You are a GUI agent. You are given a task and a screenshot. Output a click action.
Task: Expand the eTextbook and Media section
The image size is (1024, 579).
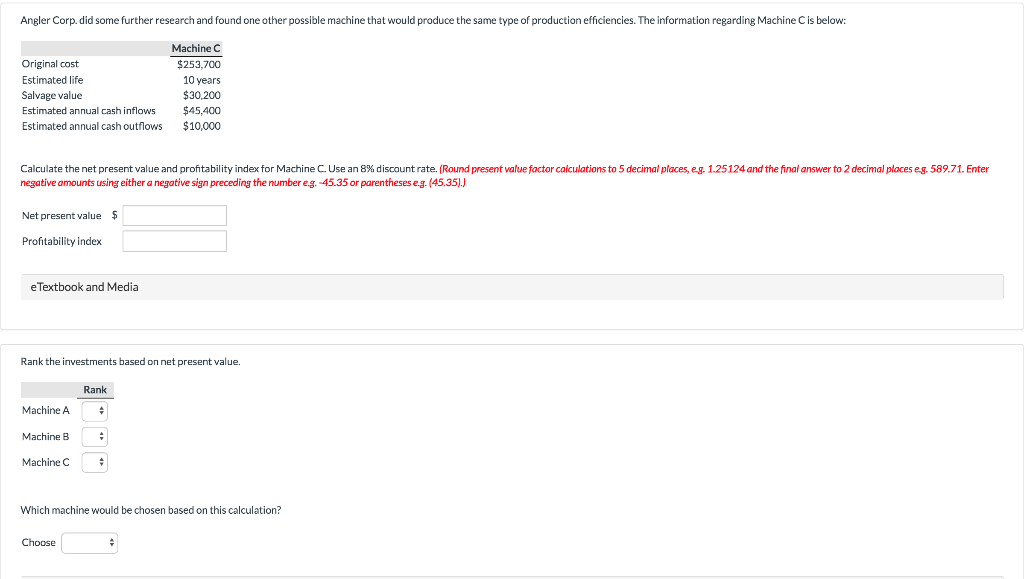pyautogui.click(x=512, y=287)
